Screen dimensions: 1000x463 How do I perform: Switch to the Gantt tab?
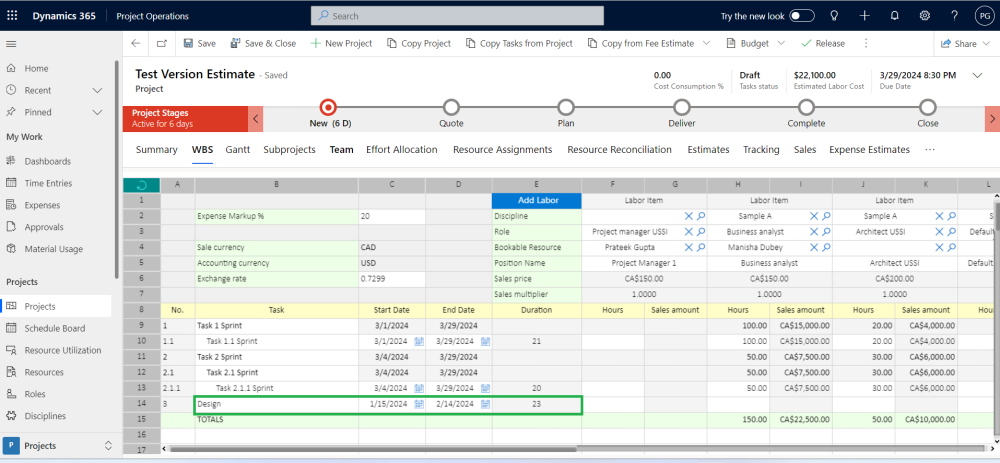(x=237, y=150)
